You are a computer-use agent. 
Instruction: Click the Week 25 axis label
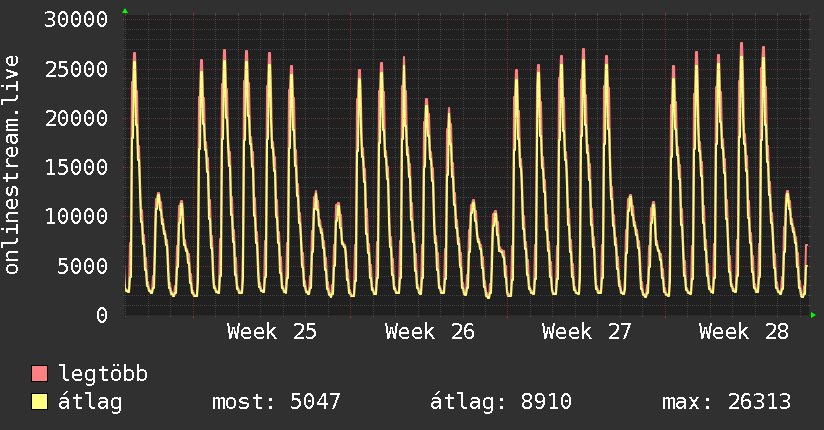[272, 332]
